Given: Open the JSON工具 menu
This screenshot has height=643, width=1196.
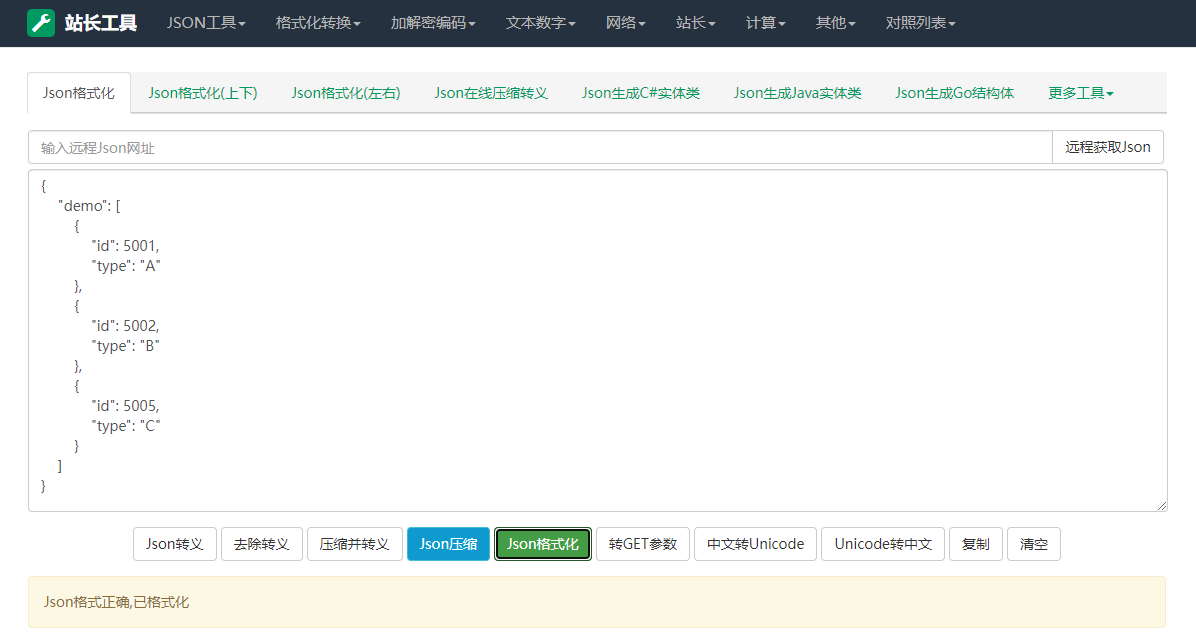Looking at the screenshot, I should point(206,22).
